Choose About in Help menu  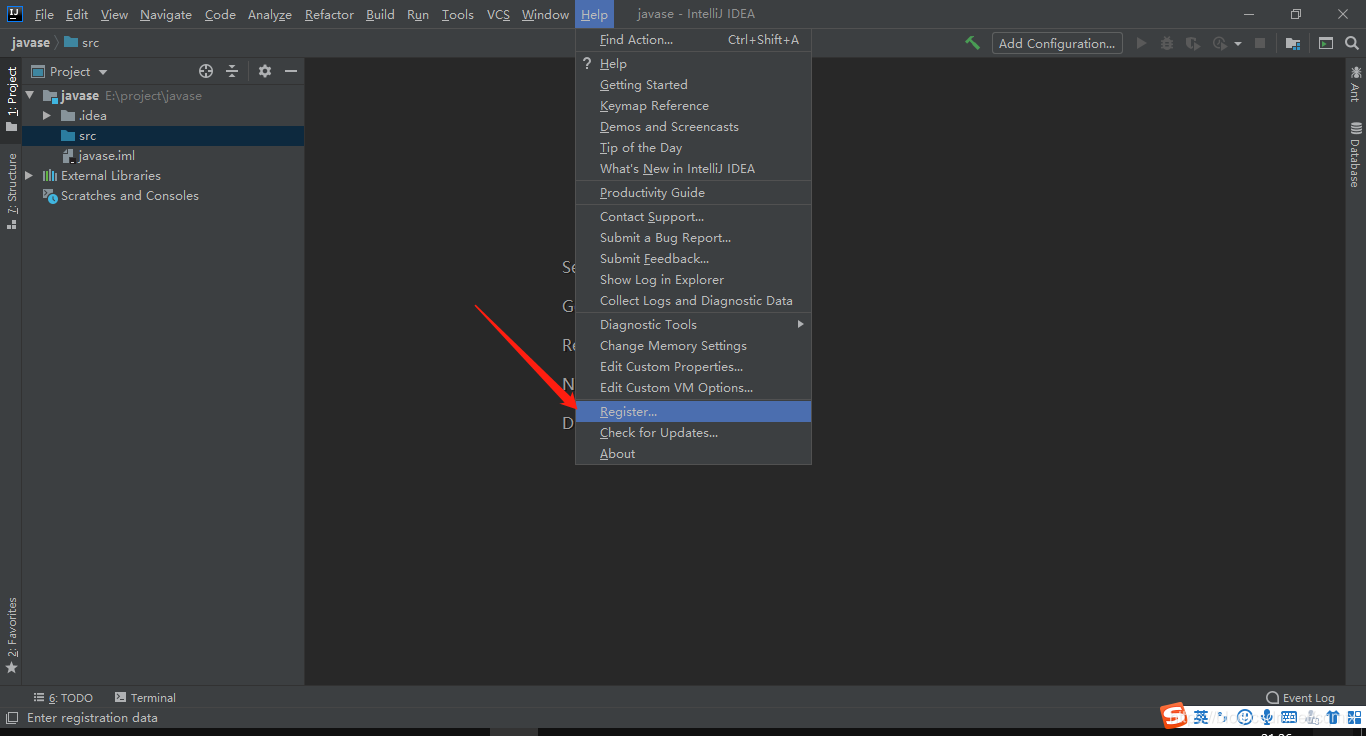pos(693,454)
